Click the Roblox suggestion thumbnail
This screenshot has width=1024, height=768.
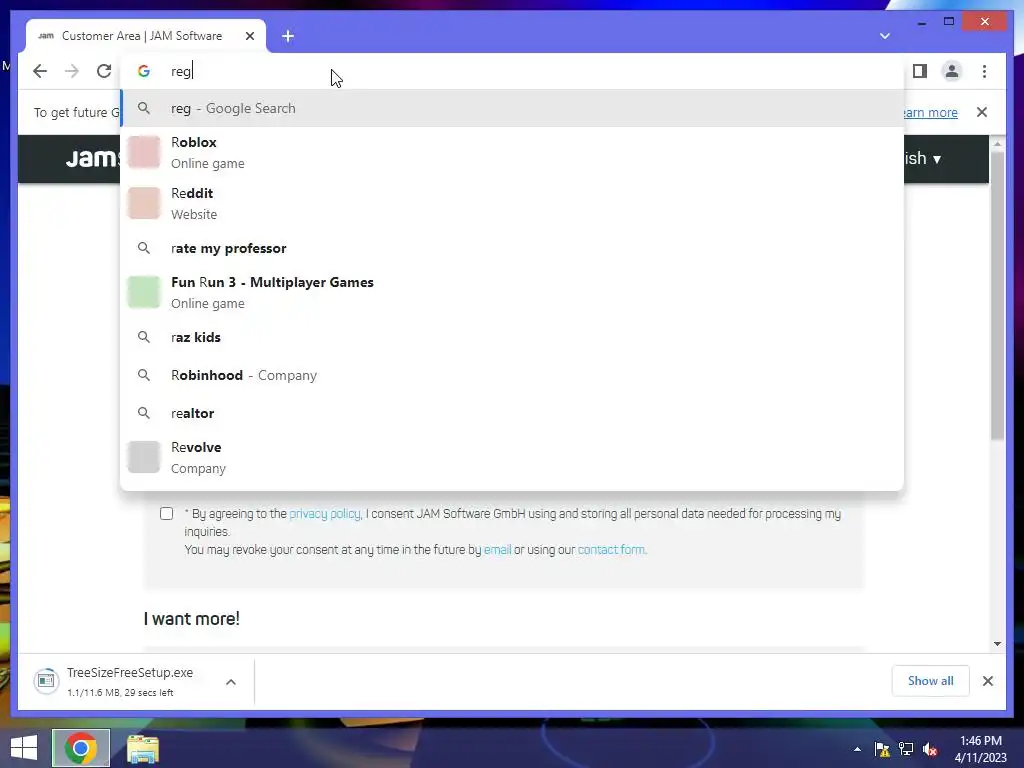pyautogui.click(x=144, y=152)
